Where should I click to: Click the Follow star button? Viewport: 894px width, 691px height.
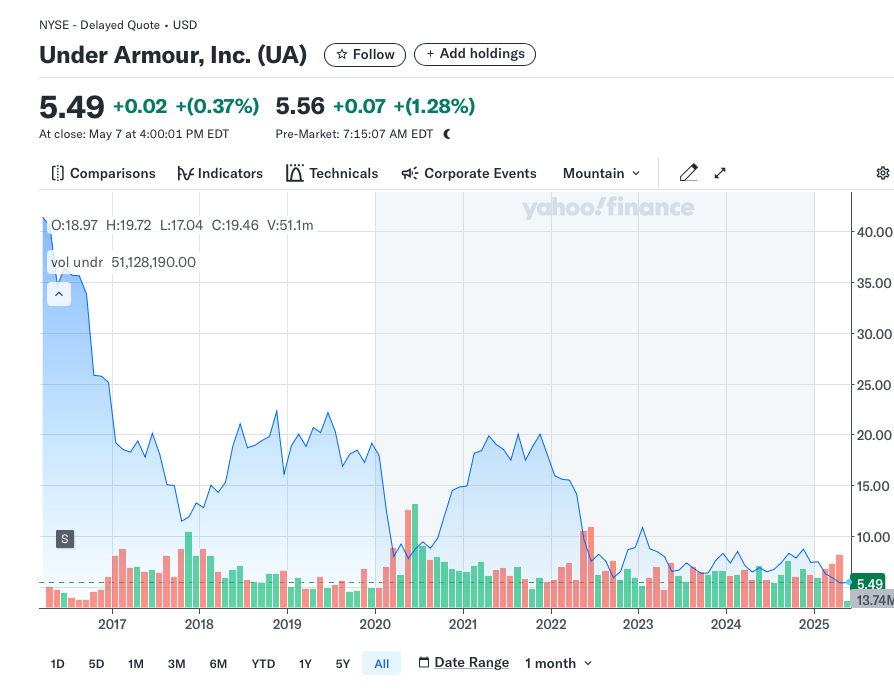point(365,55)
